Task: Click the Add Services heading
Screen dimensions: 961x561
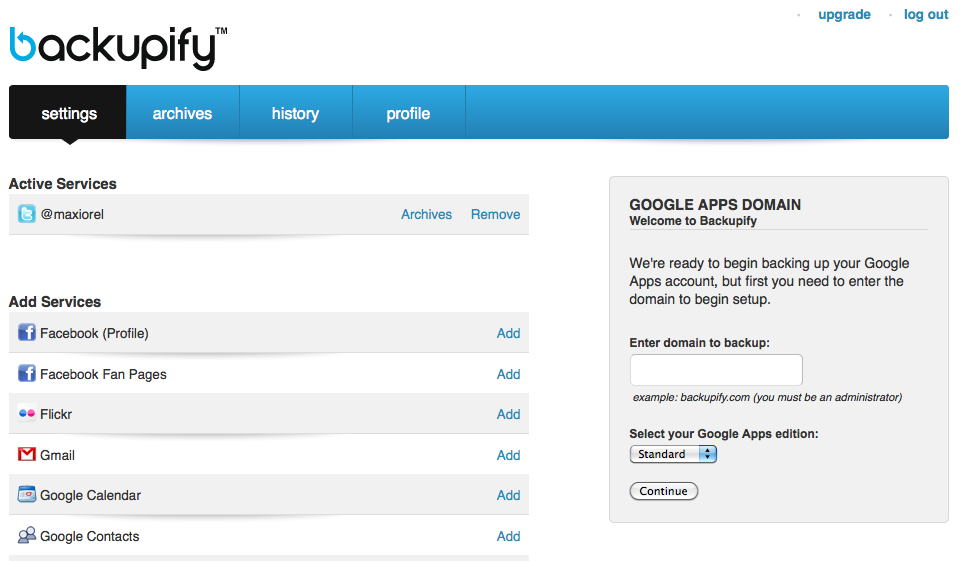Action: point(55,302)
